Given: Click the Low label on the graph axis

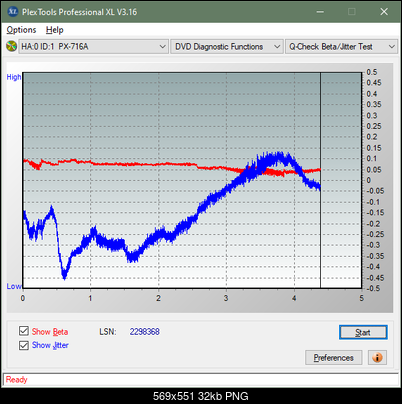Looking at the screenshot, I should (14, 286).
